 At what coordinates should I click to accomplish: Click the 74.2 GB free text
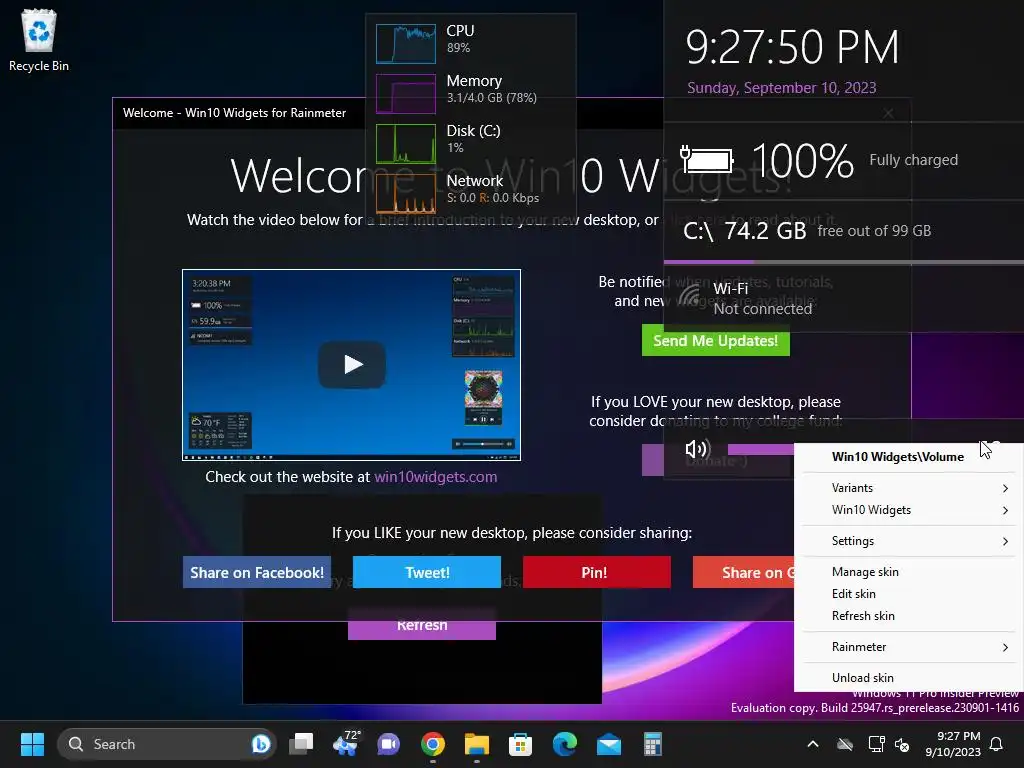click(x=765, y=231)
